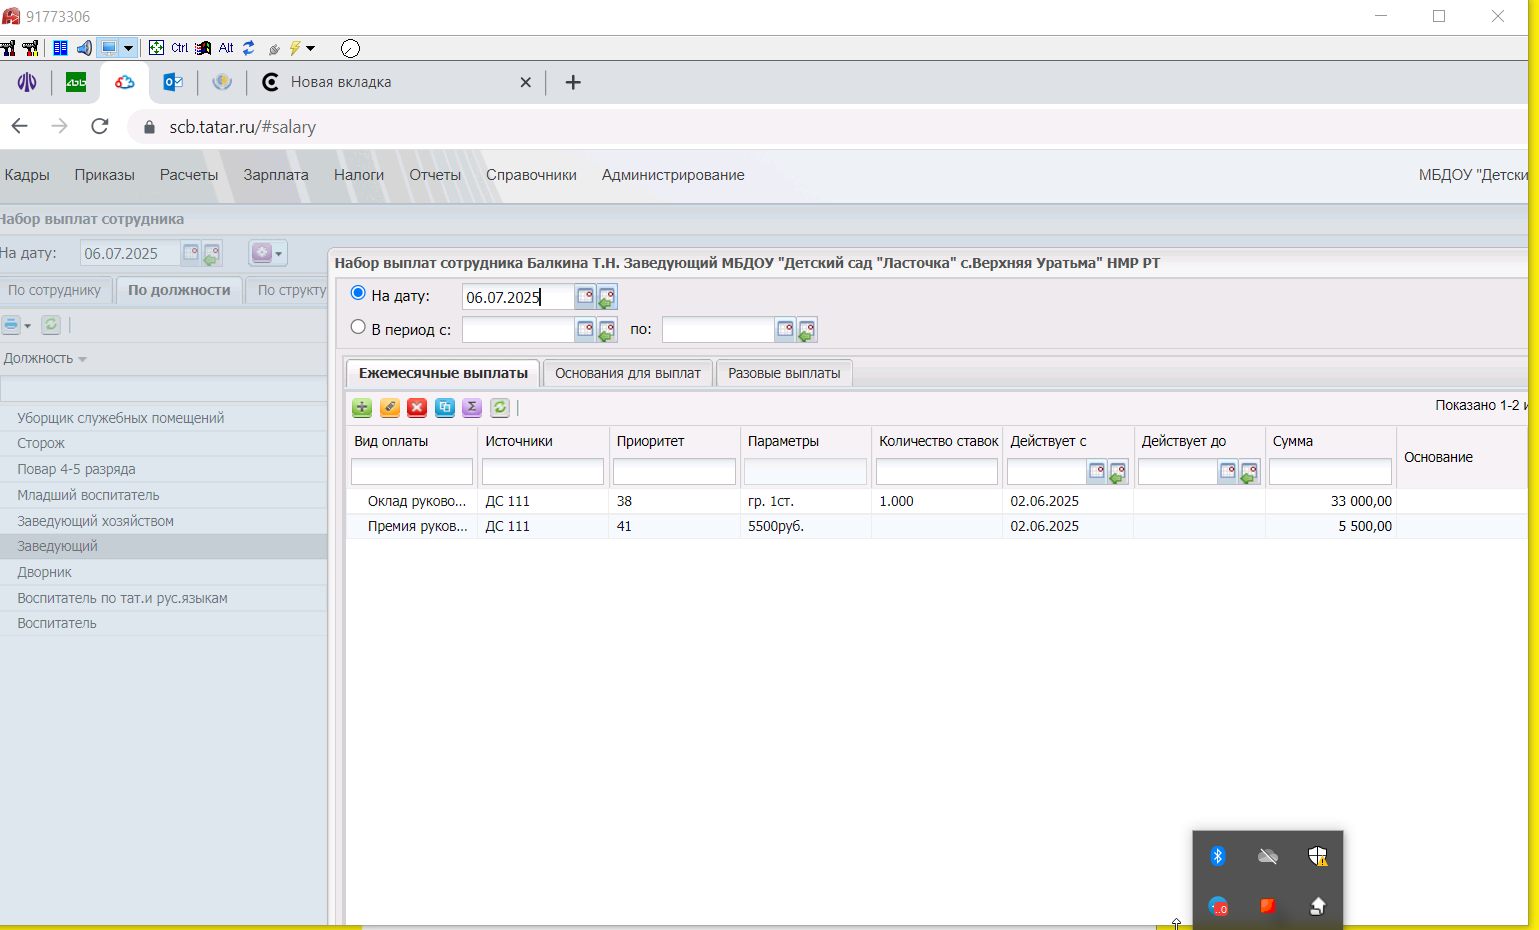Expand monitor display dropdown in remote toolbar
Screen dimensions: 1539x930
tap(128, 48)
